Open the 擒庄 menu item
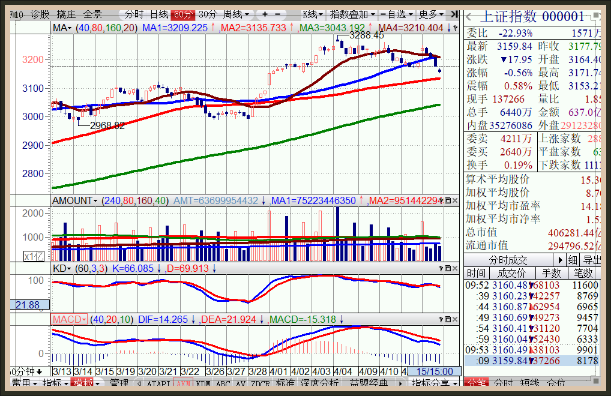The height and width of the screenshot is (396, 611). tap(66, 14)
